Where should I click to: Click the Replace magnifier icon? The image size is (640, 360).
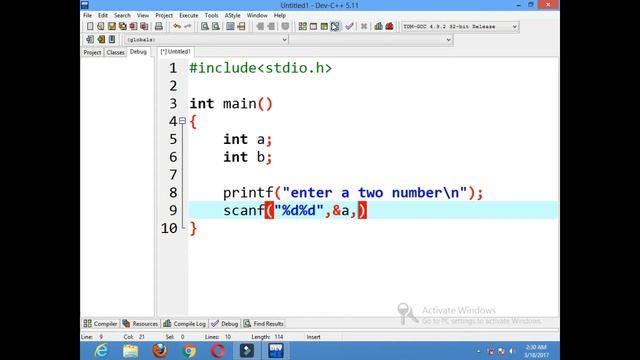216,27
